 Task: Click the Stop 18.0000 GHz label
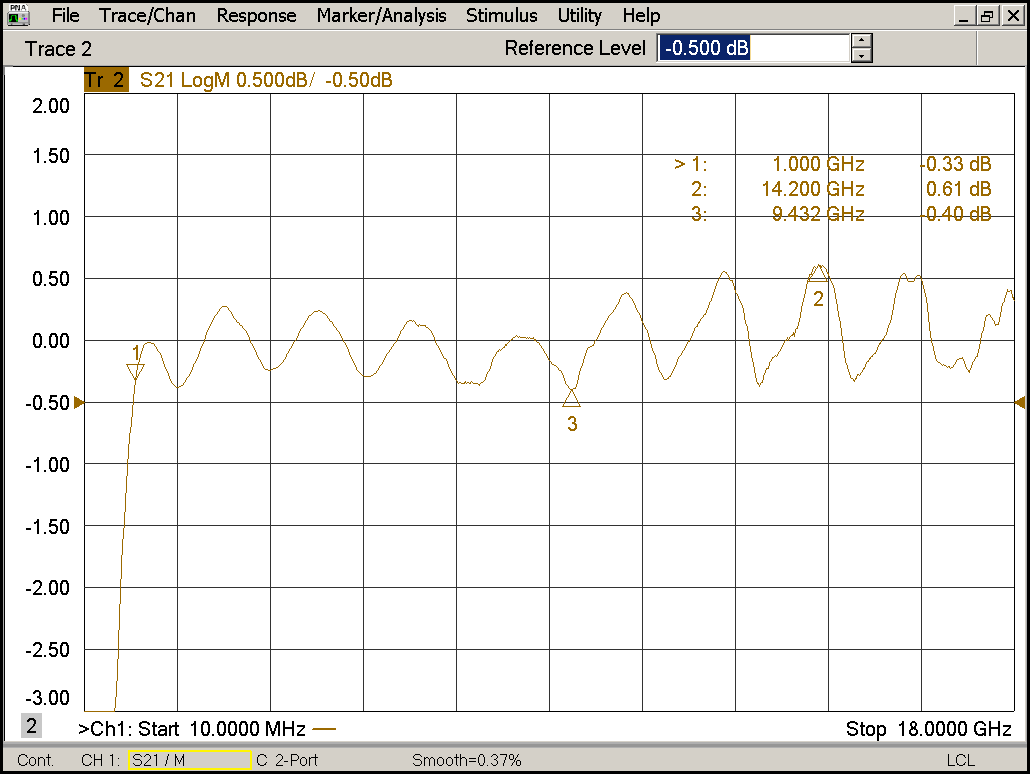[x=928, y=729]
